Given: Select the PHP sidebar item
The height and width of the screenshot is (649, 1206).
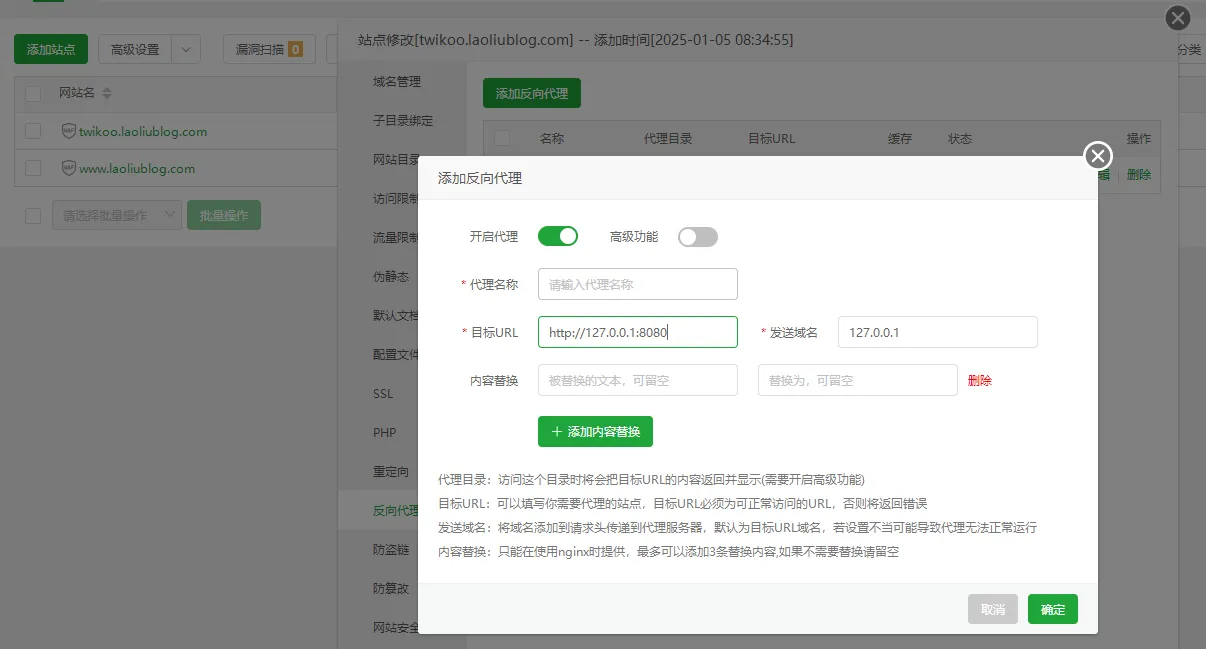Looking at the screenshot, I should (384, 433).
